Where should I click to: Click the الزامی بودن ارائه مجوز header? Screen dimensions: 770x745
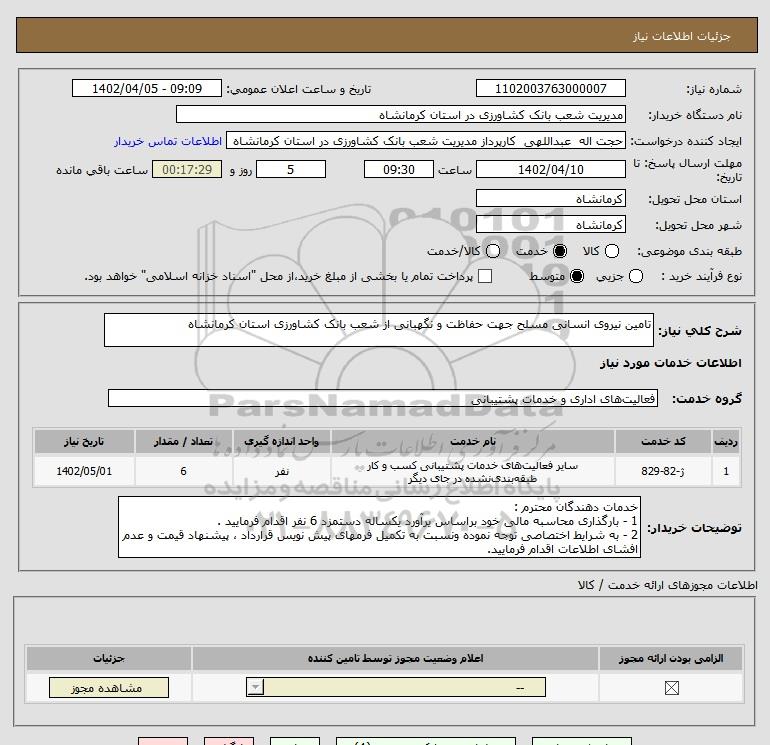click(x=671, y=658)
